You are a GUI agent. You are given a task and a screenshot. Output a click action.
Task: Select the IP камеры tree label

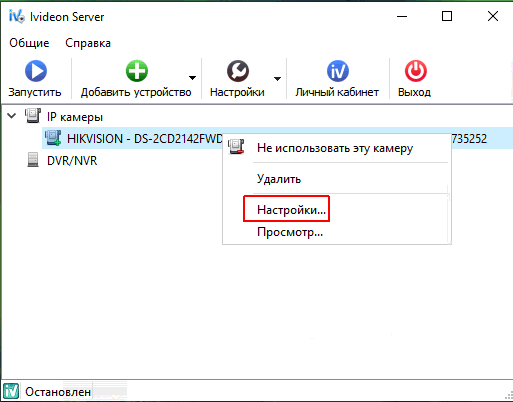75,117
